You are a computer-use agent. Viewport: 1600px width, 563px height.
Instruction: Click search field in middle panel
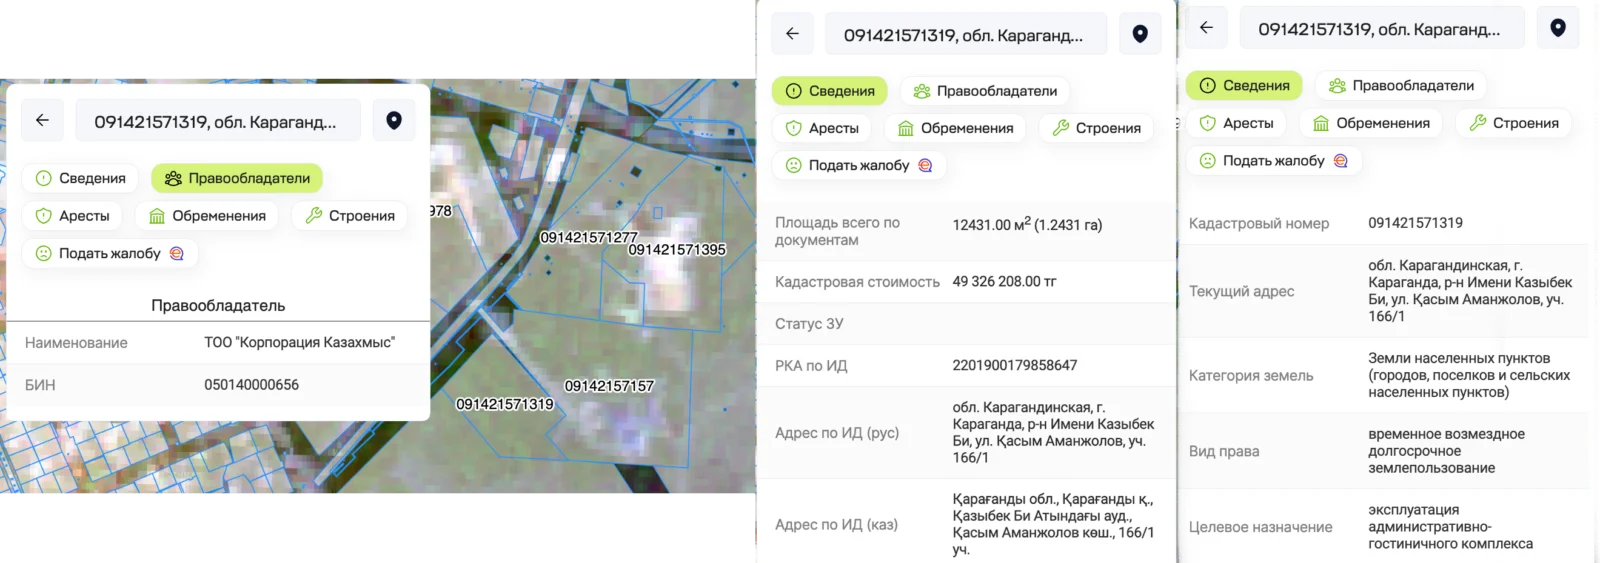click(966, 34)
